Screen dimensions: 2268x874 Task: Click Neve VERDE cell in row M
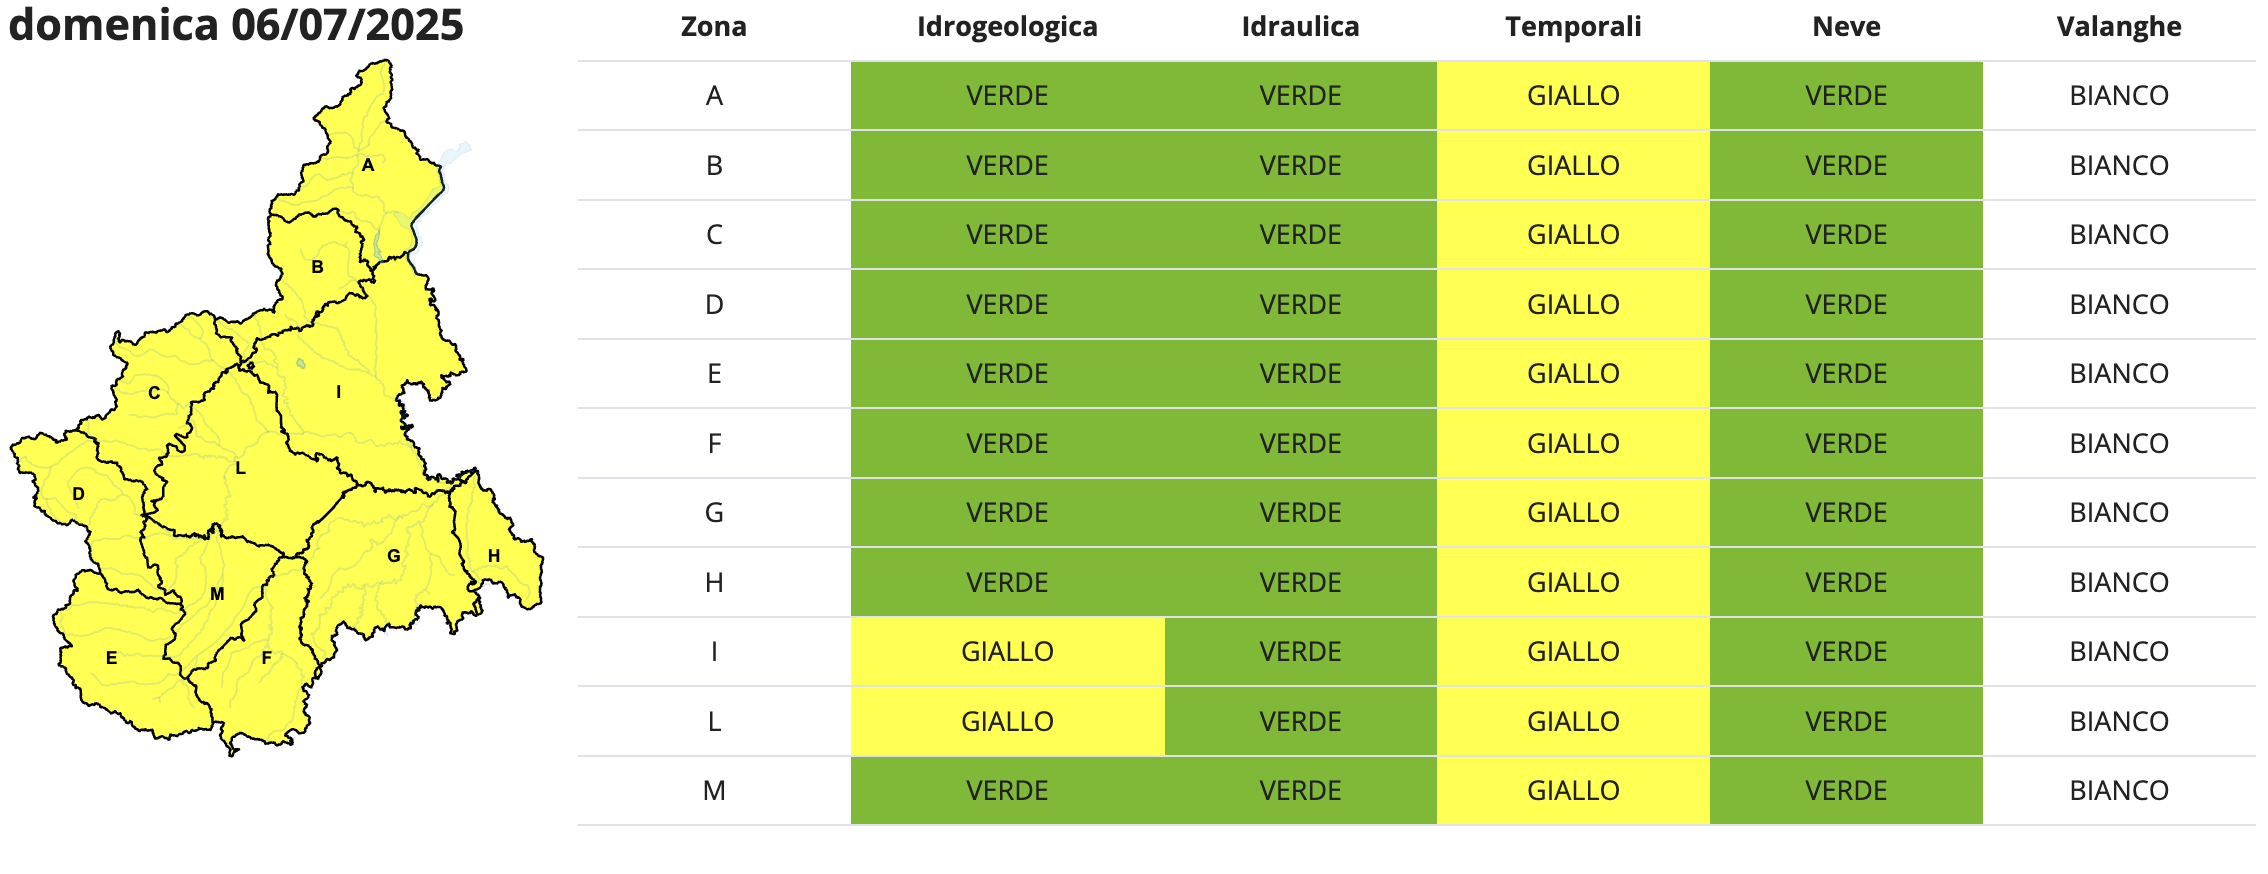pyautogui.click(x=1846, y=791)
